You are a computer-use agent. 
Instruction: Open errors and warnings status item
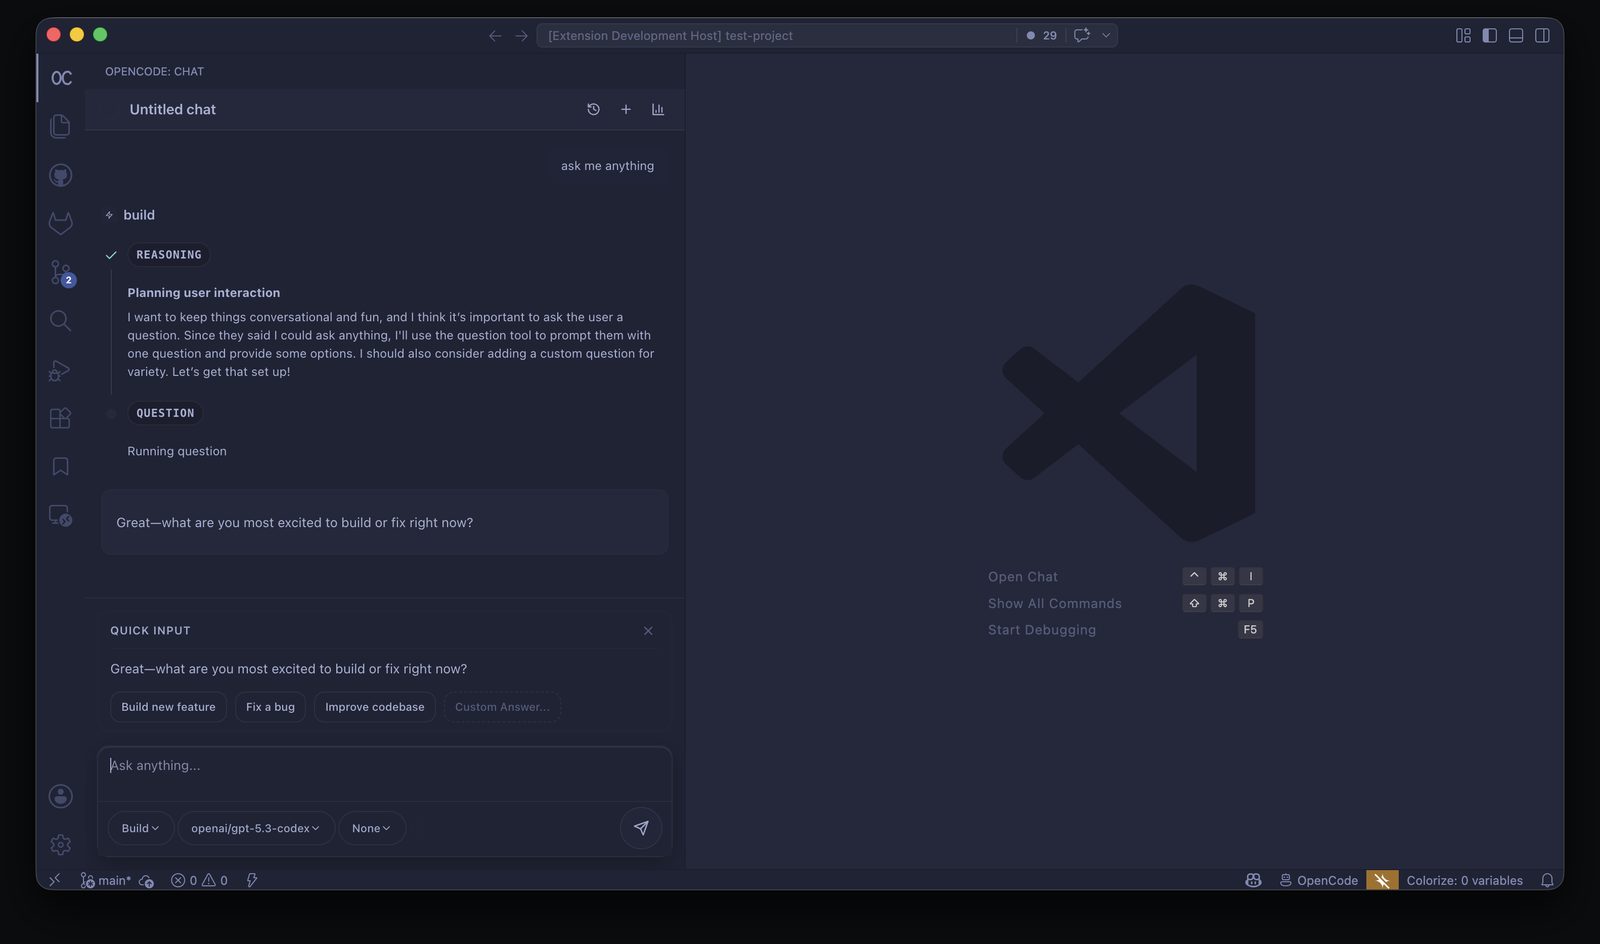pos(199,880)
